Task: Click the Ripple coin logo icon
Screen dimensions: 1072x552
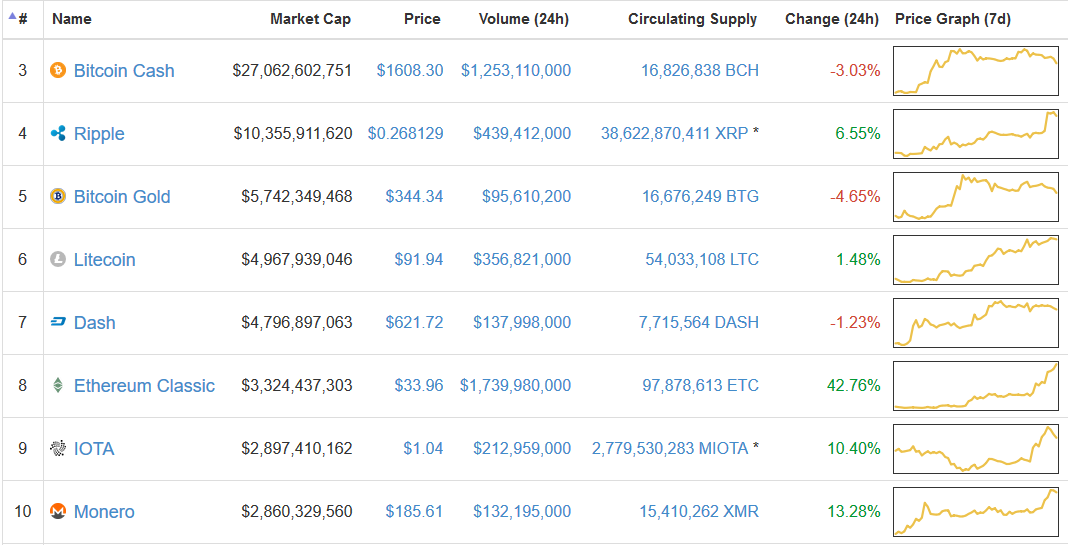Action: [x=58, y=134]
